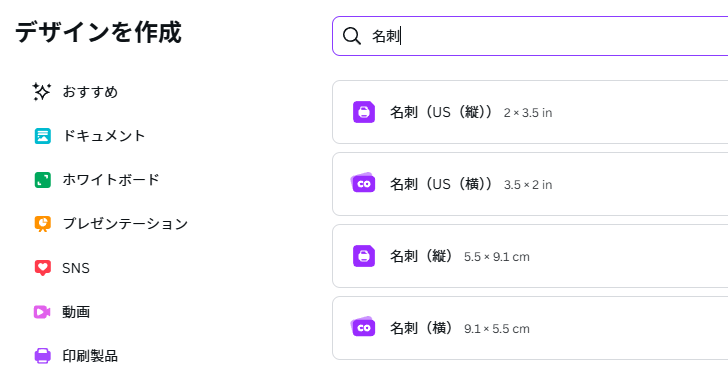728x366 pixels.
Task: Click the ドキュメント icon in the sidebar
Action: point(43,136)
